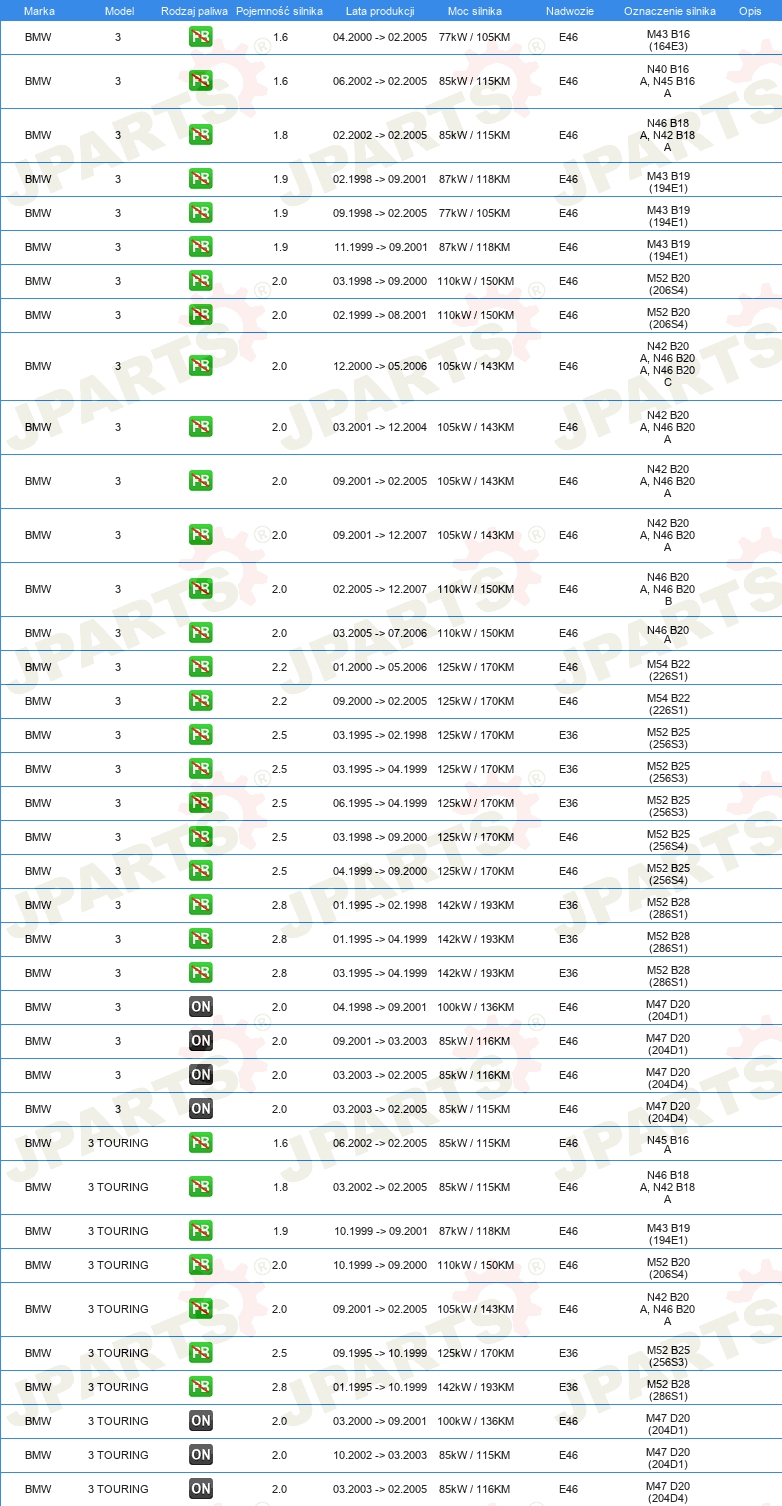The height and width of the screenshot is (1506, 782).
Task: Click the petrol icon in the M54 B22 01.2000 row
Action: (200, 667)
